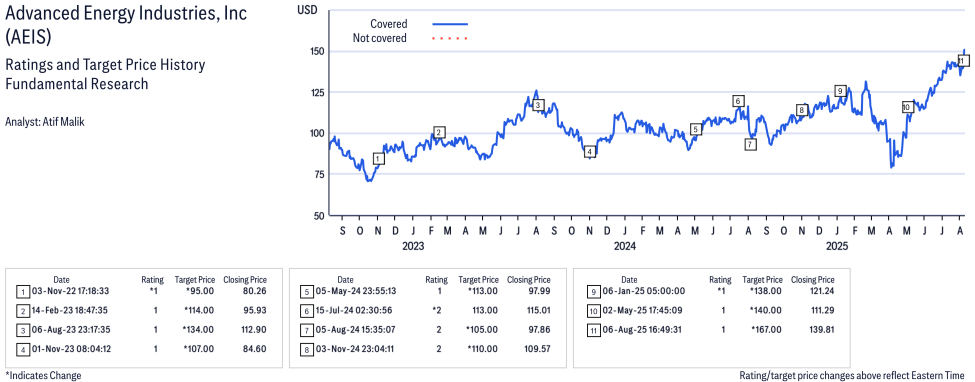Click chart marker 4 near November 2023
975x382 pixels.
590,152
